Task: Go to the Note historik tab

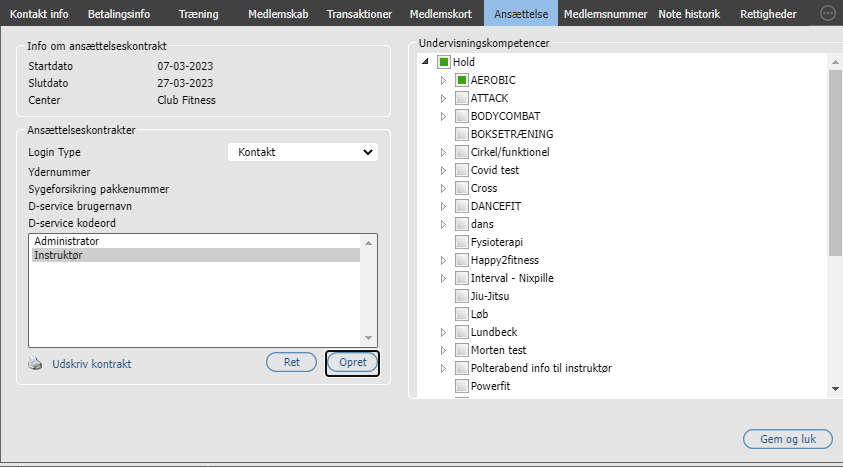Action: click(x=689, y=14)
